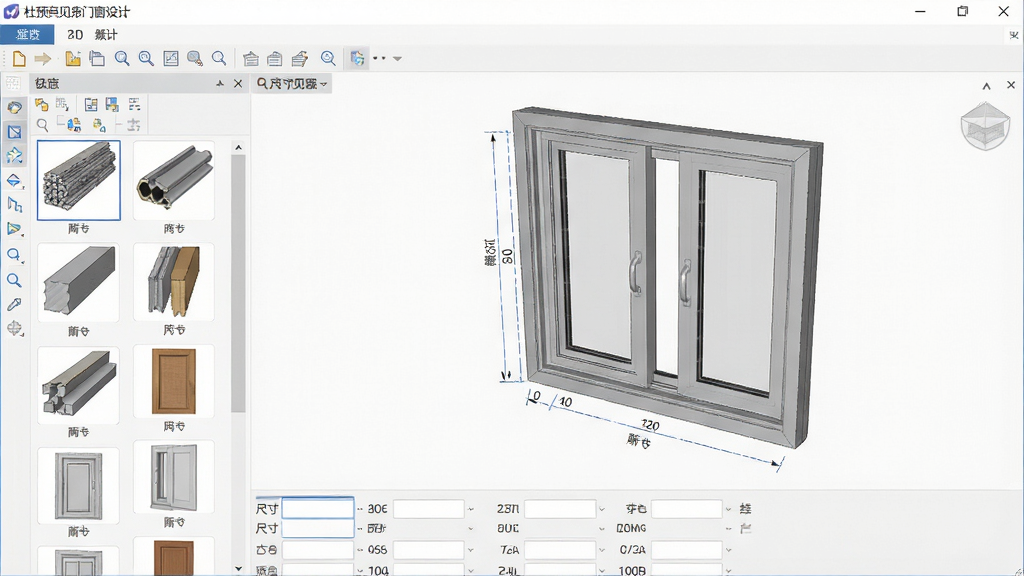This screenshot has height=576, width=1024.
Task: Open dropdown arrow of the 23N field
Action: [x=601, y=509]
